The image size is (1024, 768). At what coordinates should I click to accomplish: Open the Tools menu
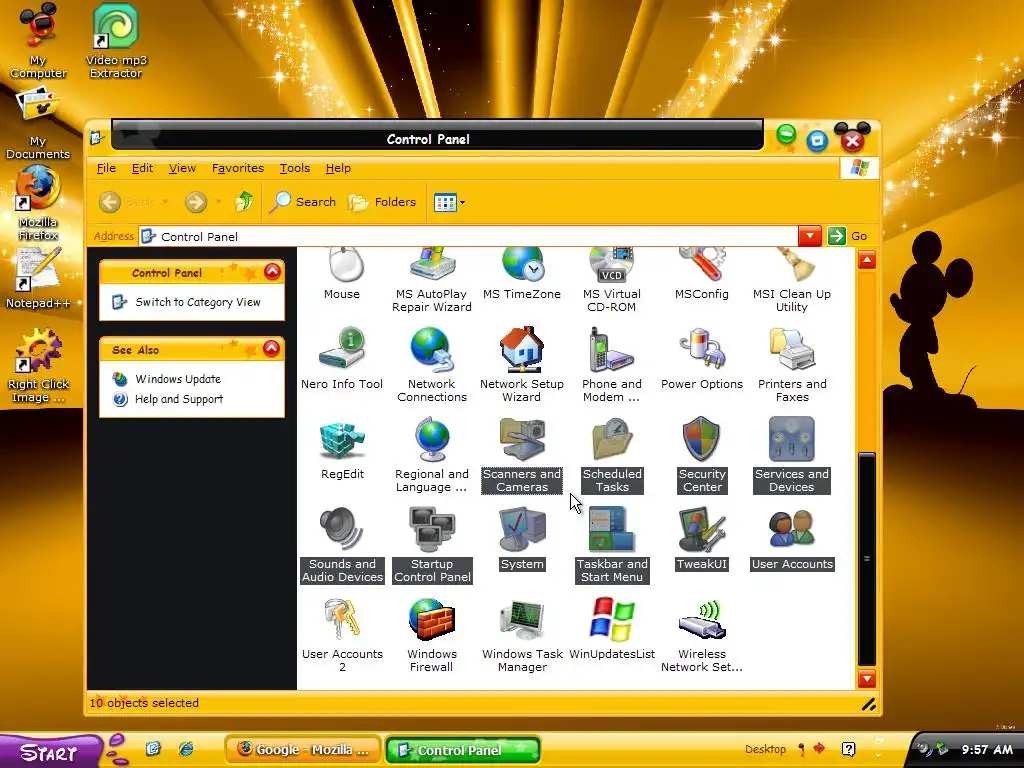tap(295, 168)
